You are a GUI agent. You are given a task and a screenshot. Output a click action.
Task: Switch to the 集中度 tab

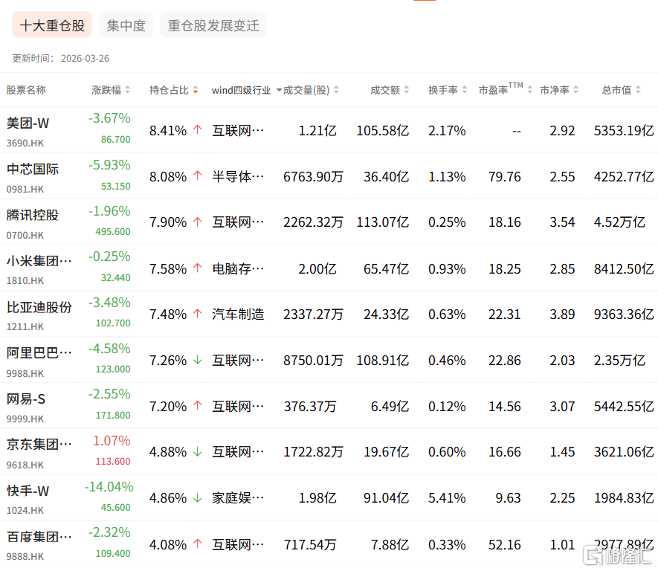pos(126,25)
